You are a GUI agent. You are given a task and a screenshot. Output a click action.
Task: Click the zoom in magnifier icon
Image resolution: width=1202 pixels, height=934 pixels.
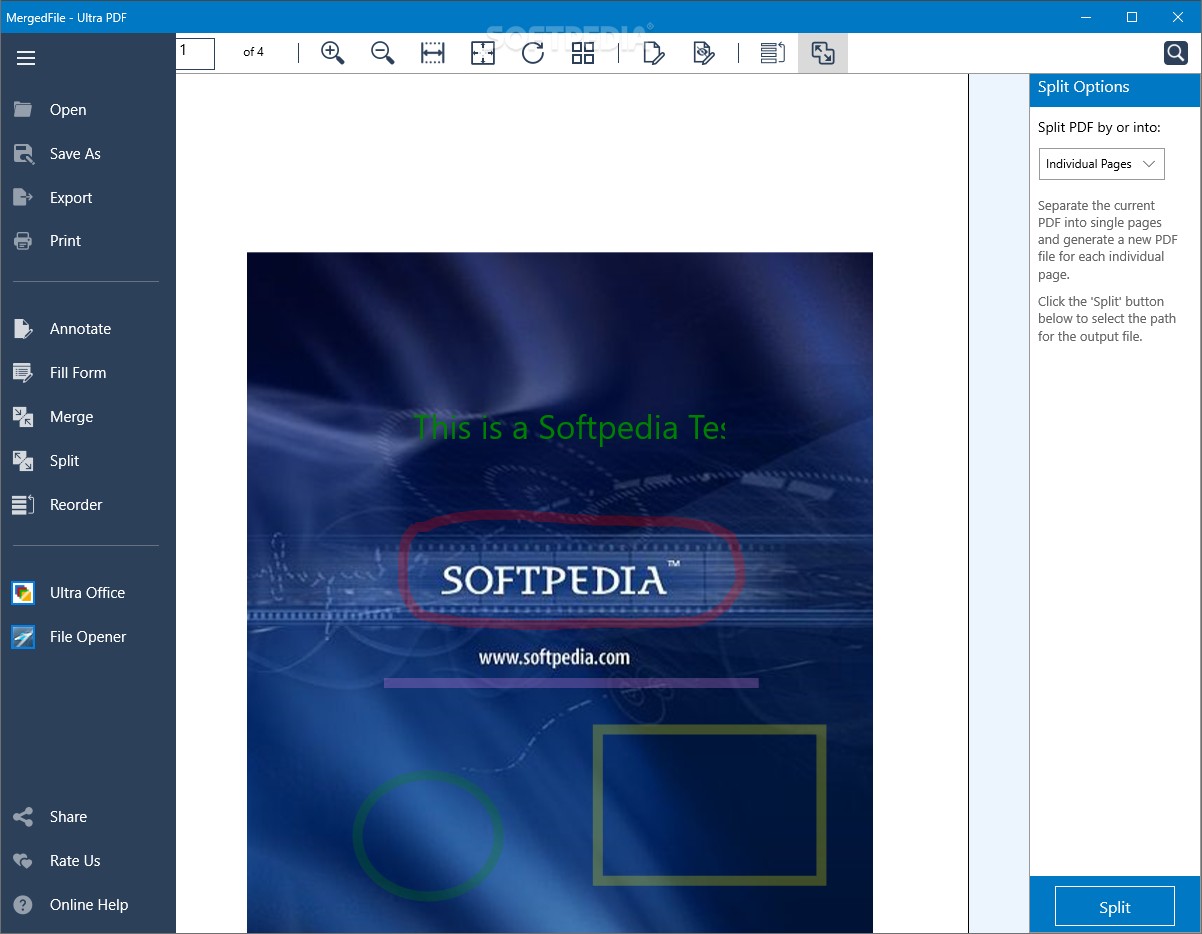333,53
